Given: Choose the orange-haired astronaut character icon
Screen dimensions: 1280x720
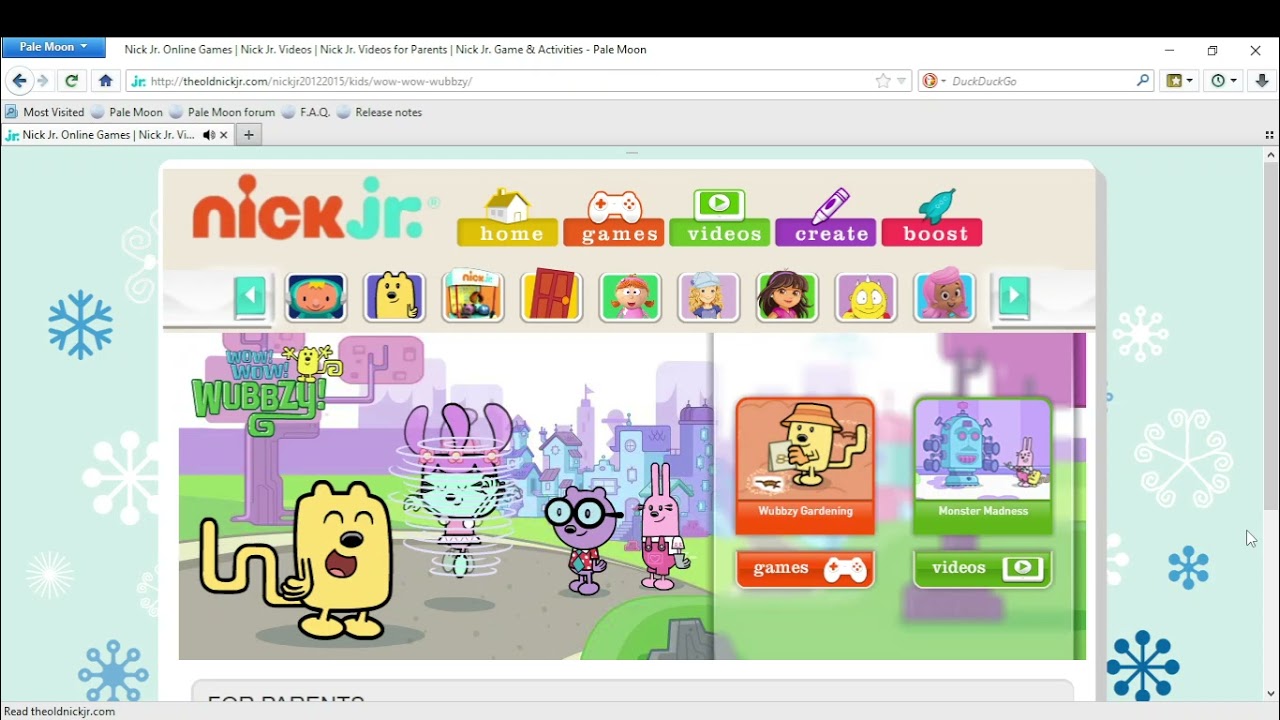Looking at the screenshot, I should tap(316, 297).
